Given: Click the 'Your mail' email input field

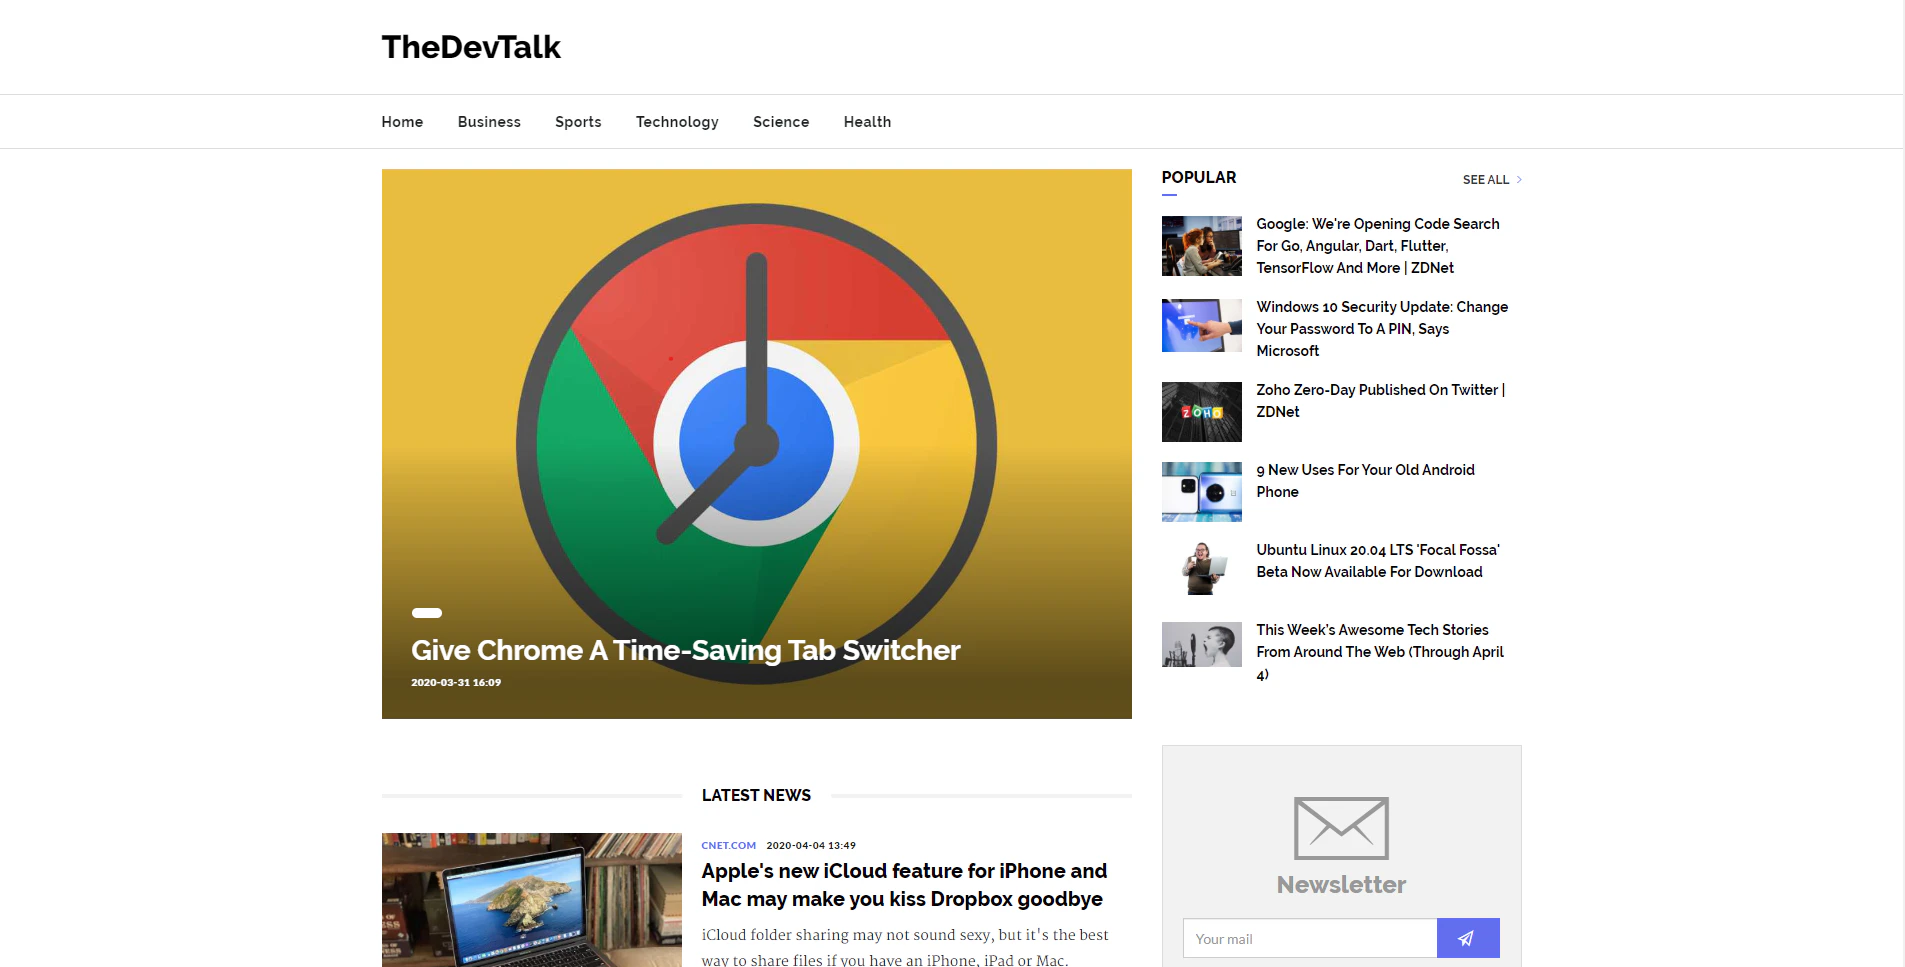Looking at the screenshot, I should point(1309,938).
